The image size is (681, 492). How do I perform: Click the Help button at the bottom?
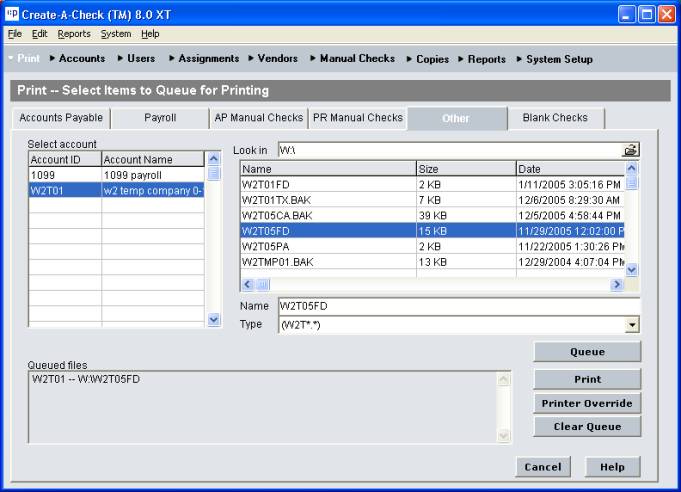click(612, 467)
